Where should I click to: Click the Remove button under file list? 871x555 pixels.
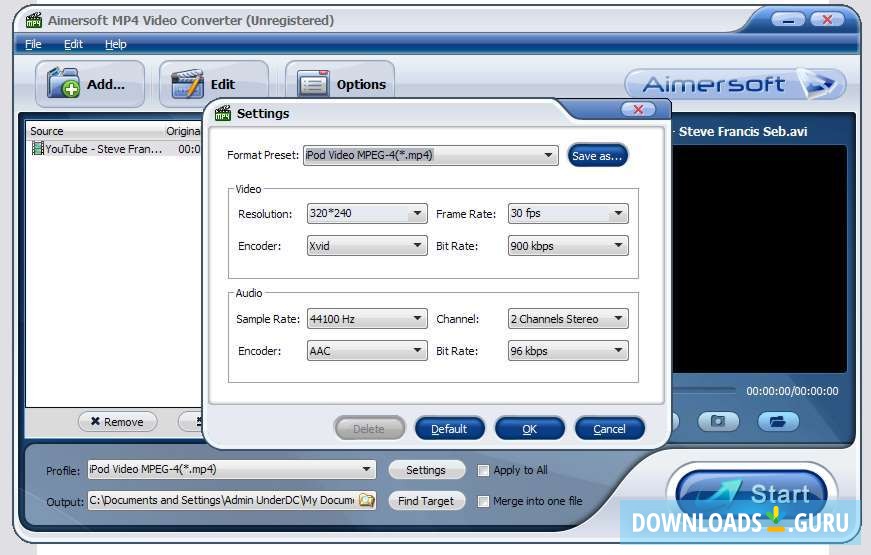point(117,422)
